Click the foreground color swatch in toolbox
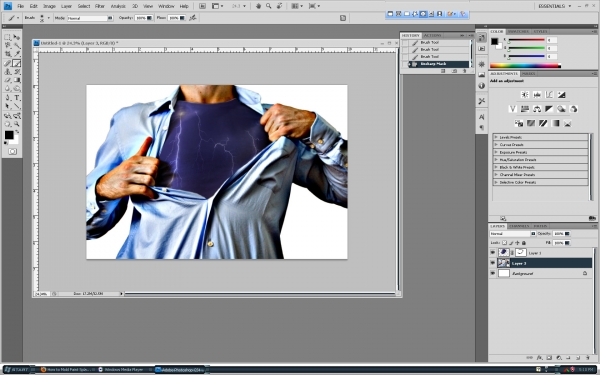Screen dimensions: 600x375 [x=9, y=135]
